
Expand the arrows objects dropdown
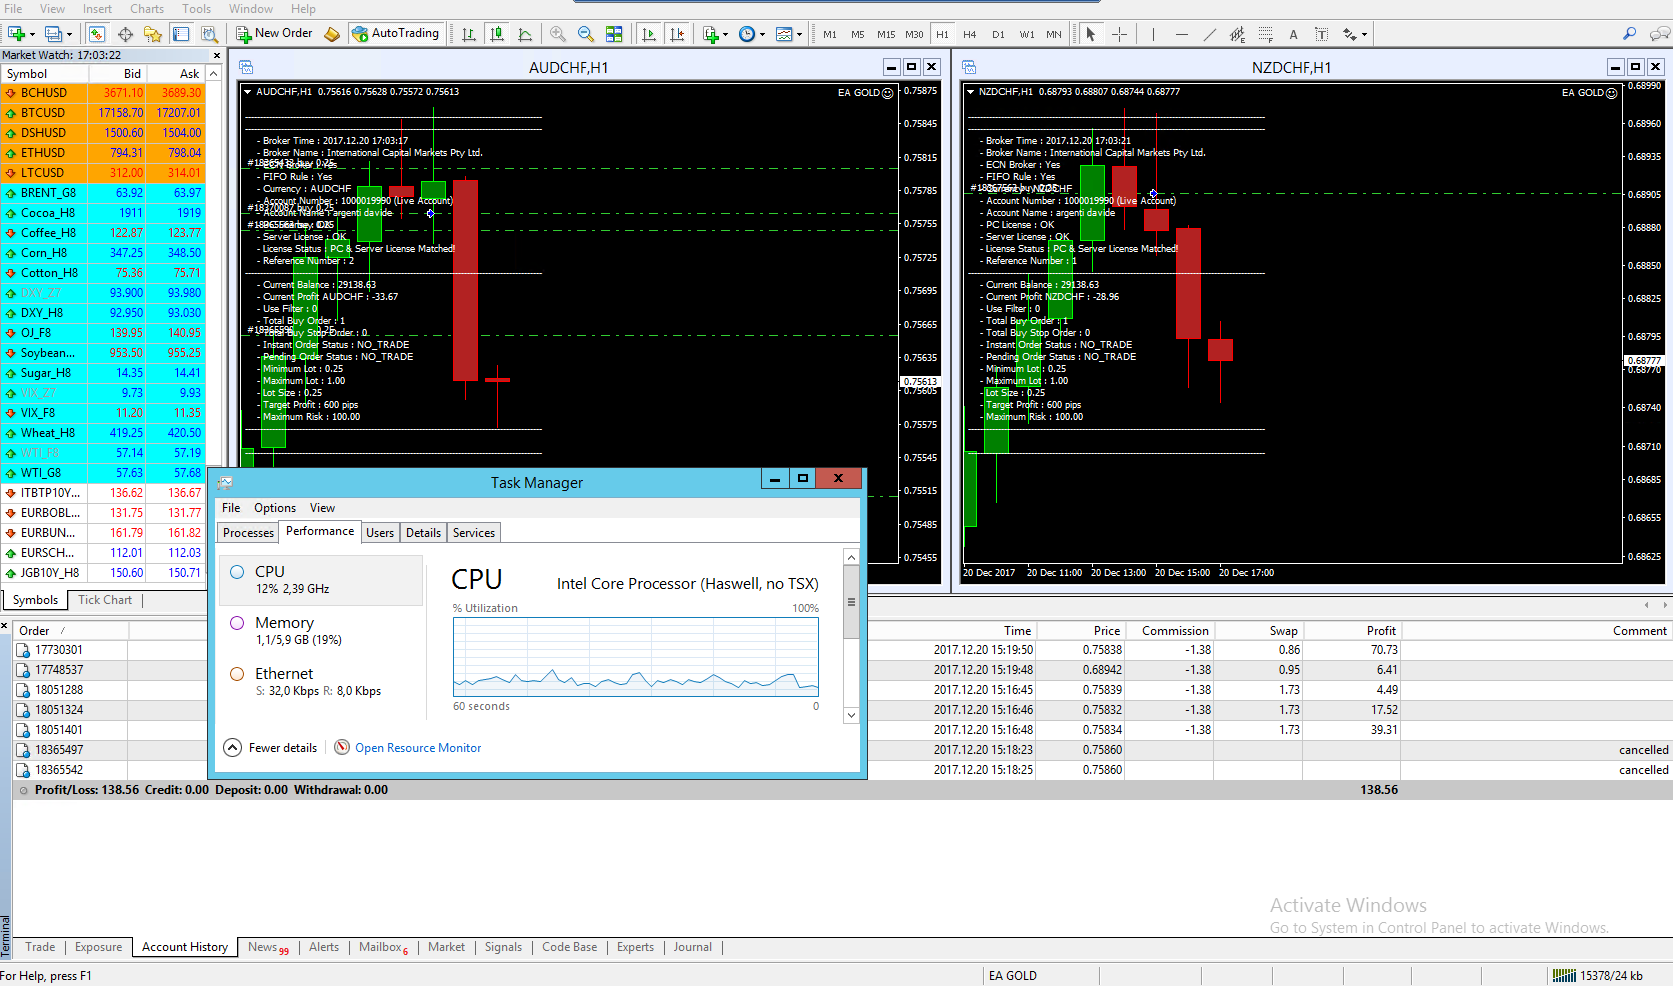tap(1364, 35)
